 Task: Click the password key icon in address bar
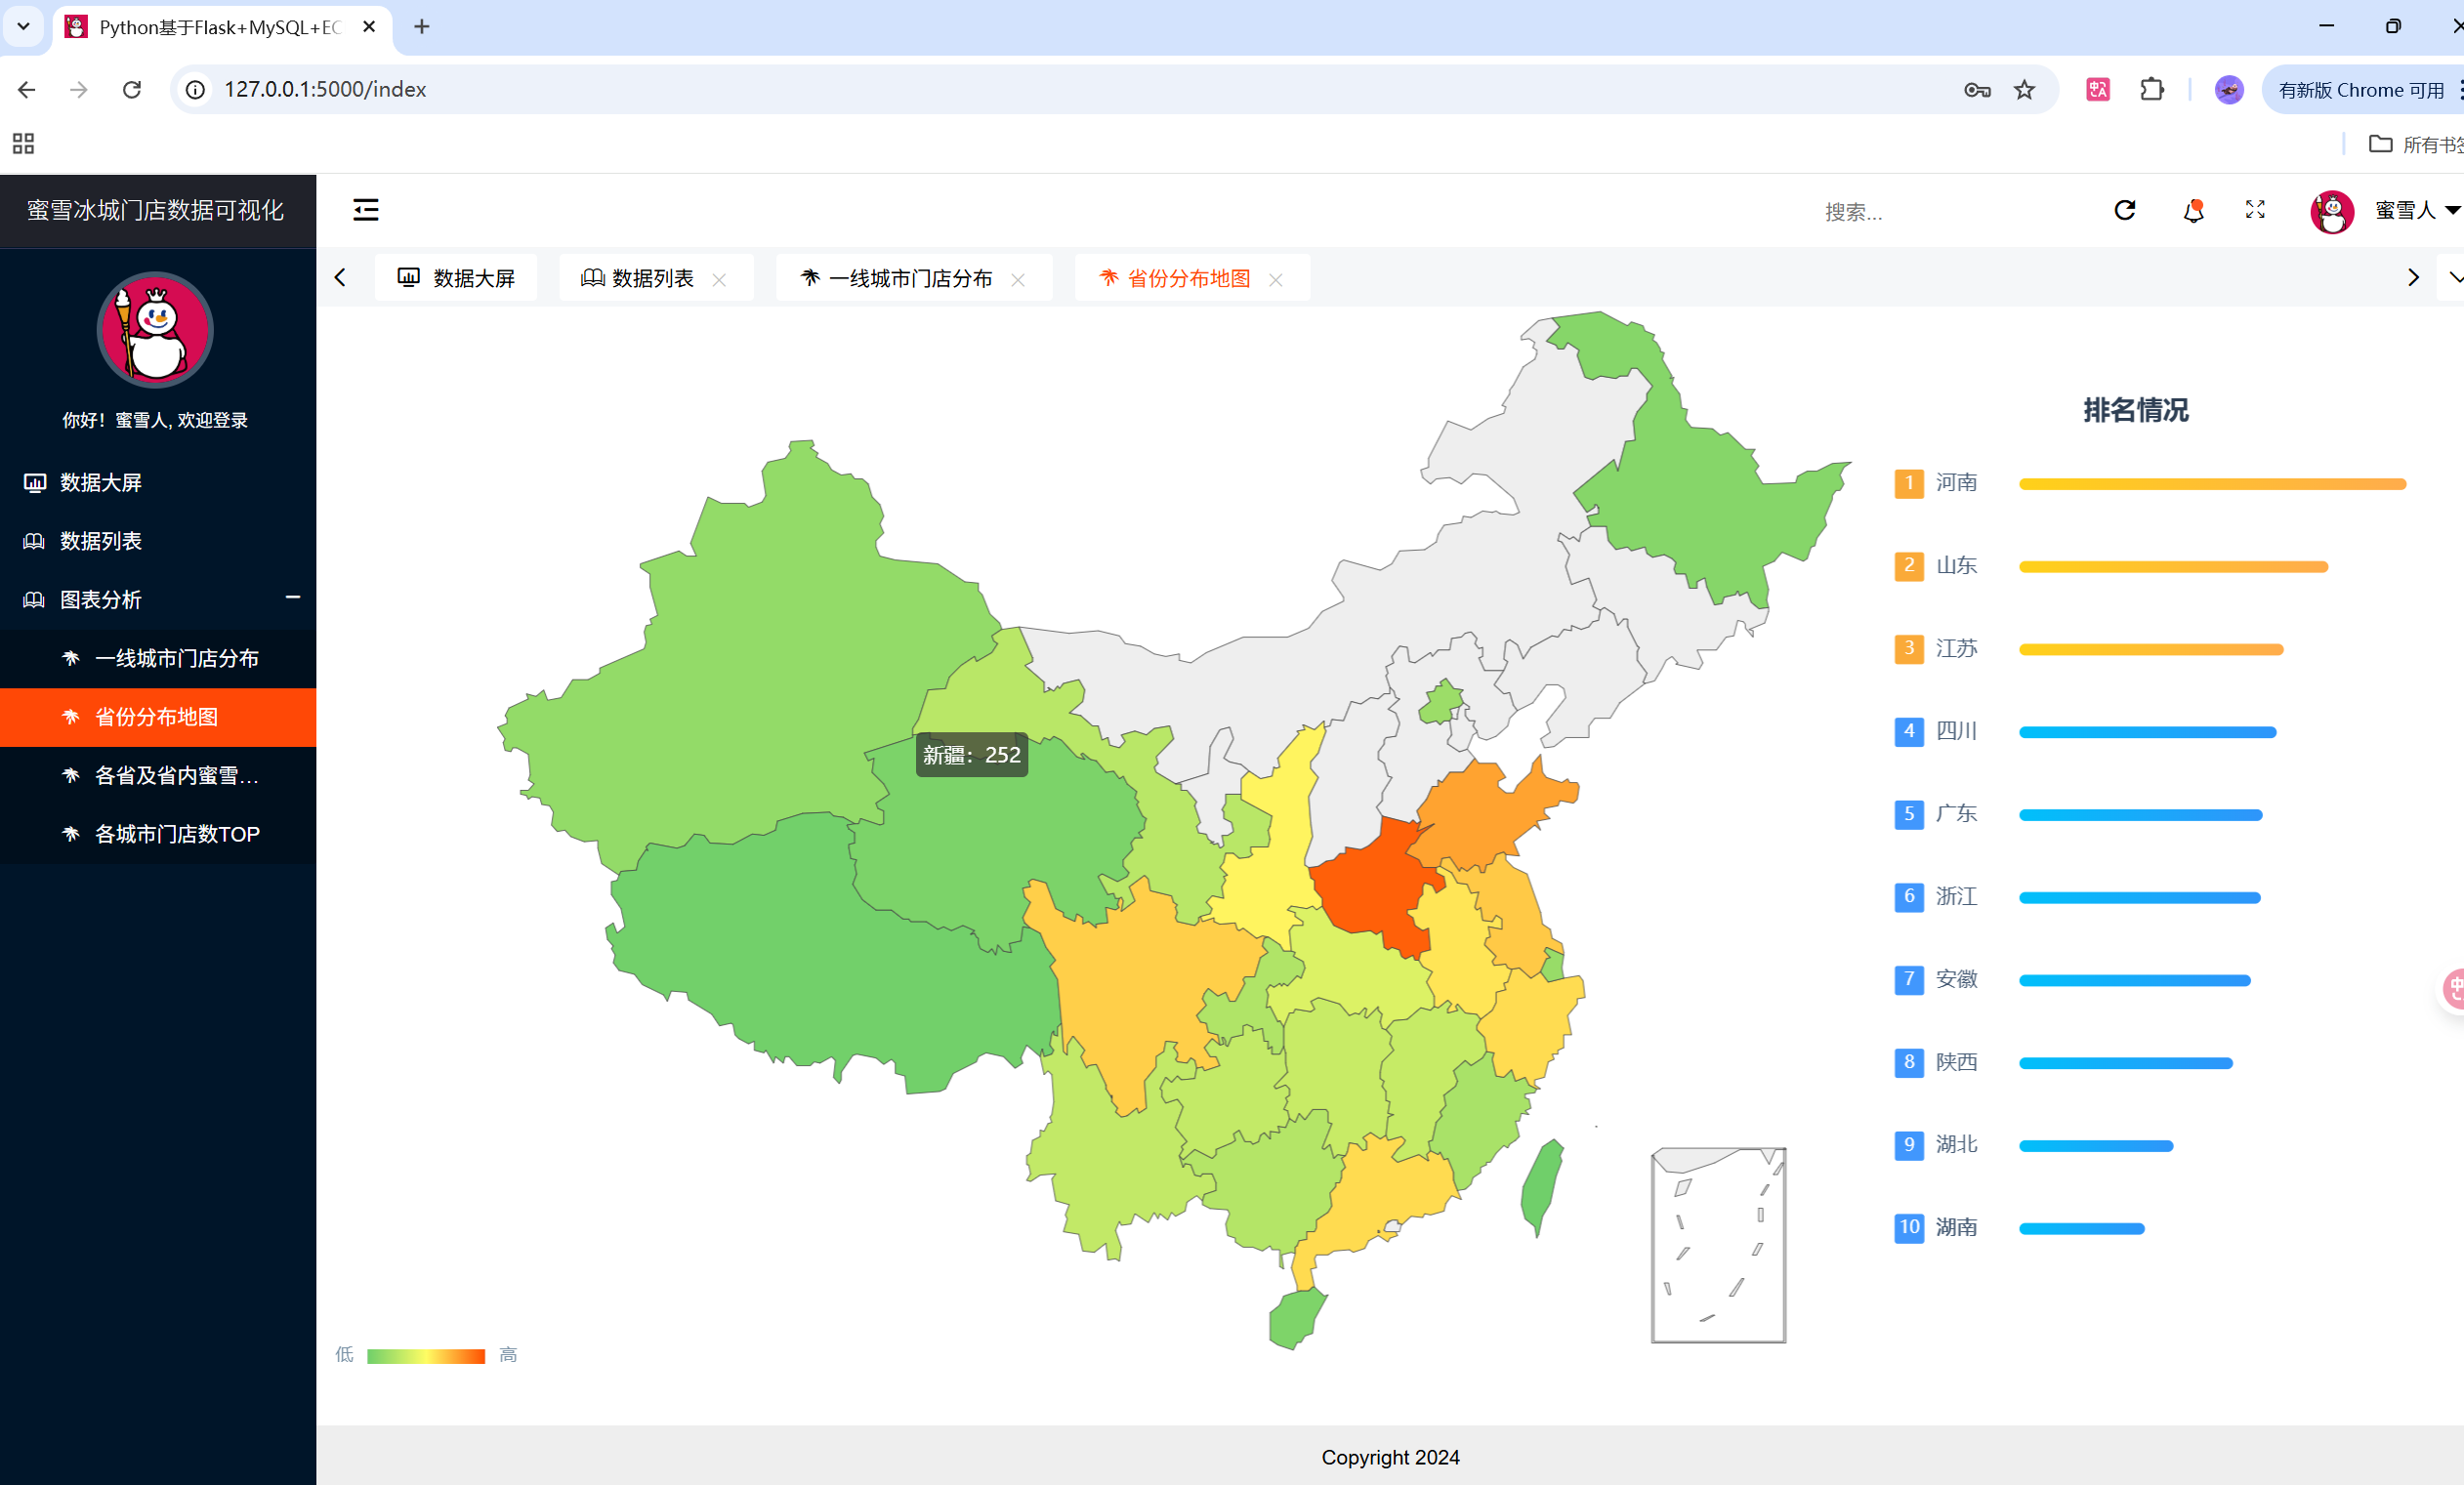[1976, 90]
